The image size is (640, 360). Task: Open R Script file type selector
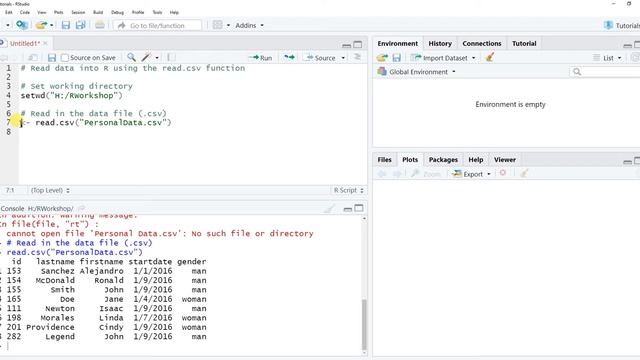pyautogui.click(x=348, y=190)
